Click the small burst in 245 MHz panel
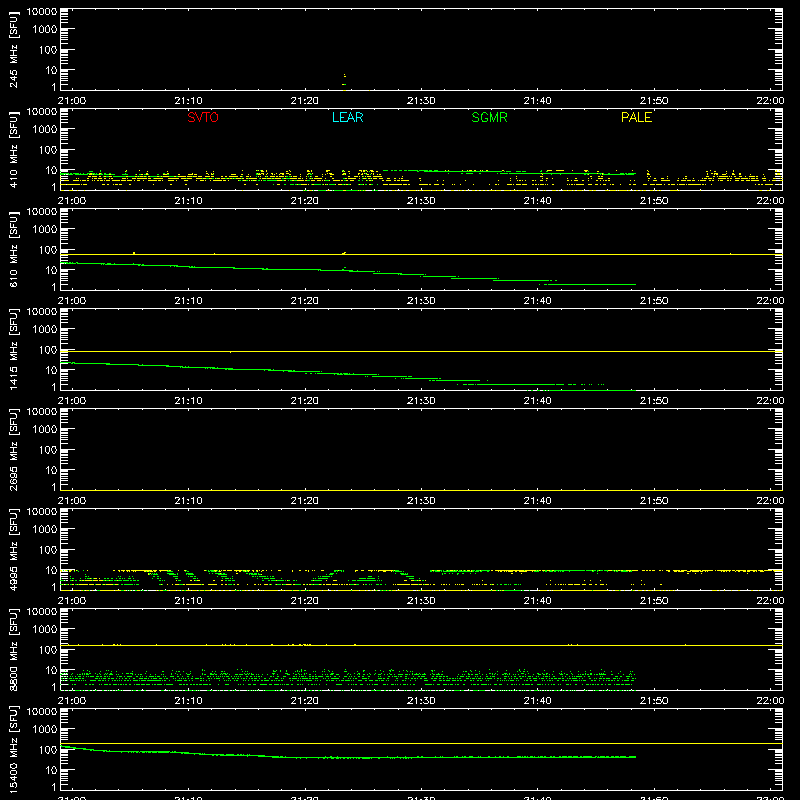800x800 pixels. (x=344, y=81)
